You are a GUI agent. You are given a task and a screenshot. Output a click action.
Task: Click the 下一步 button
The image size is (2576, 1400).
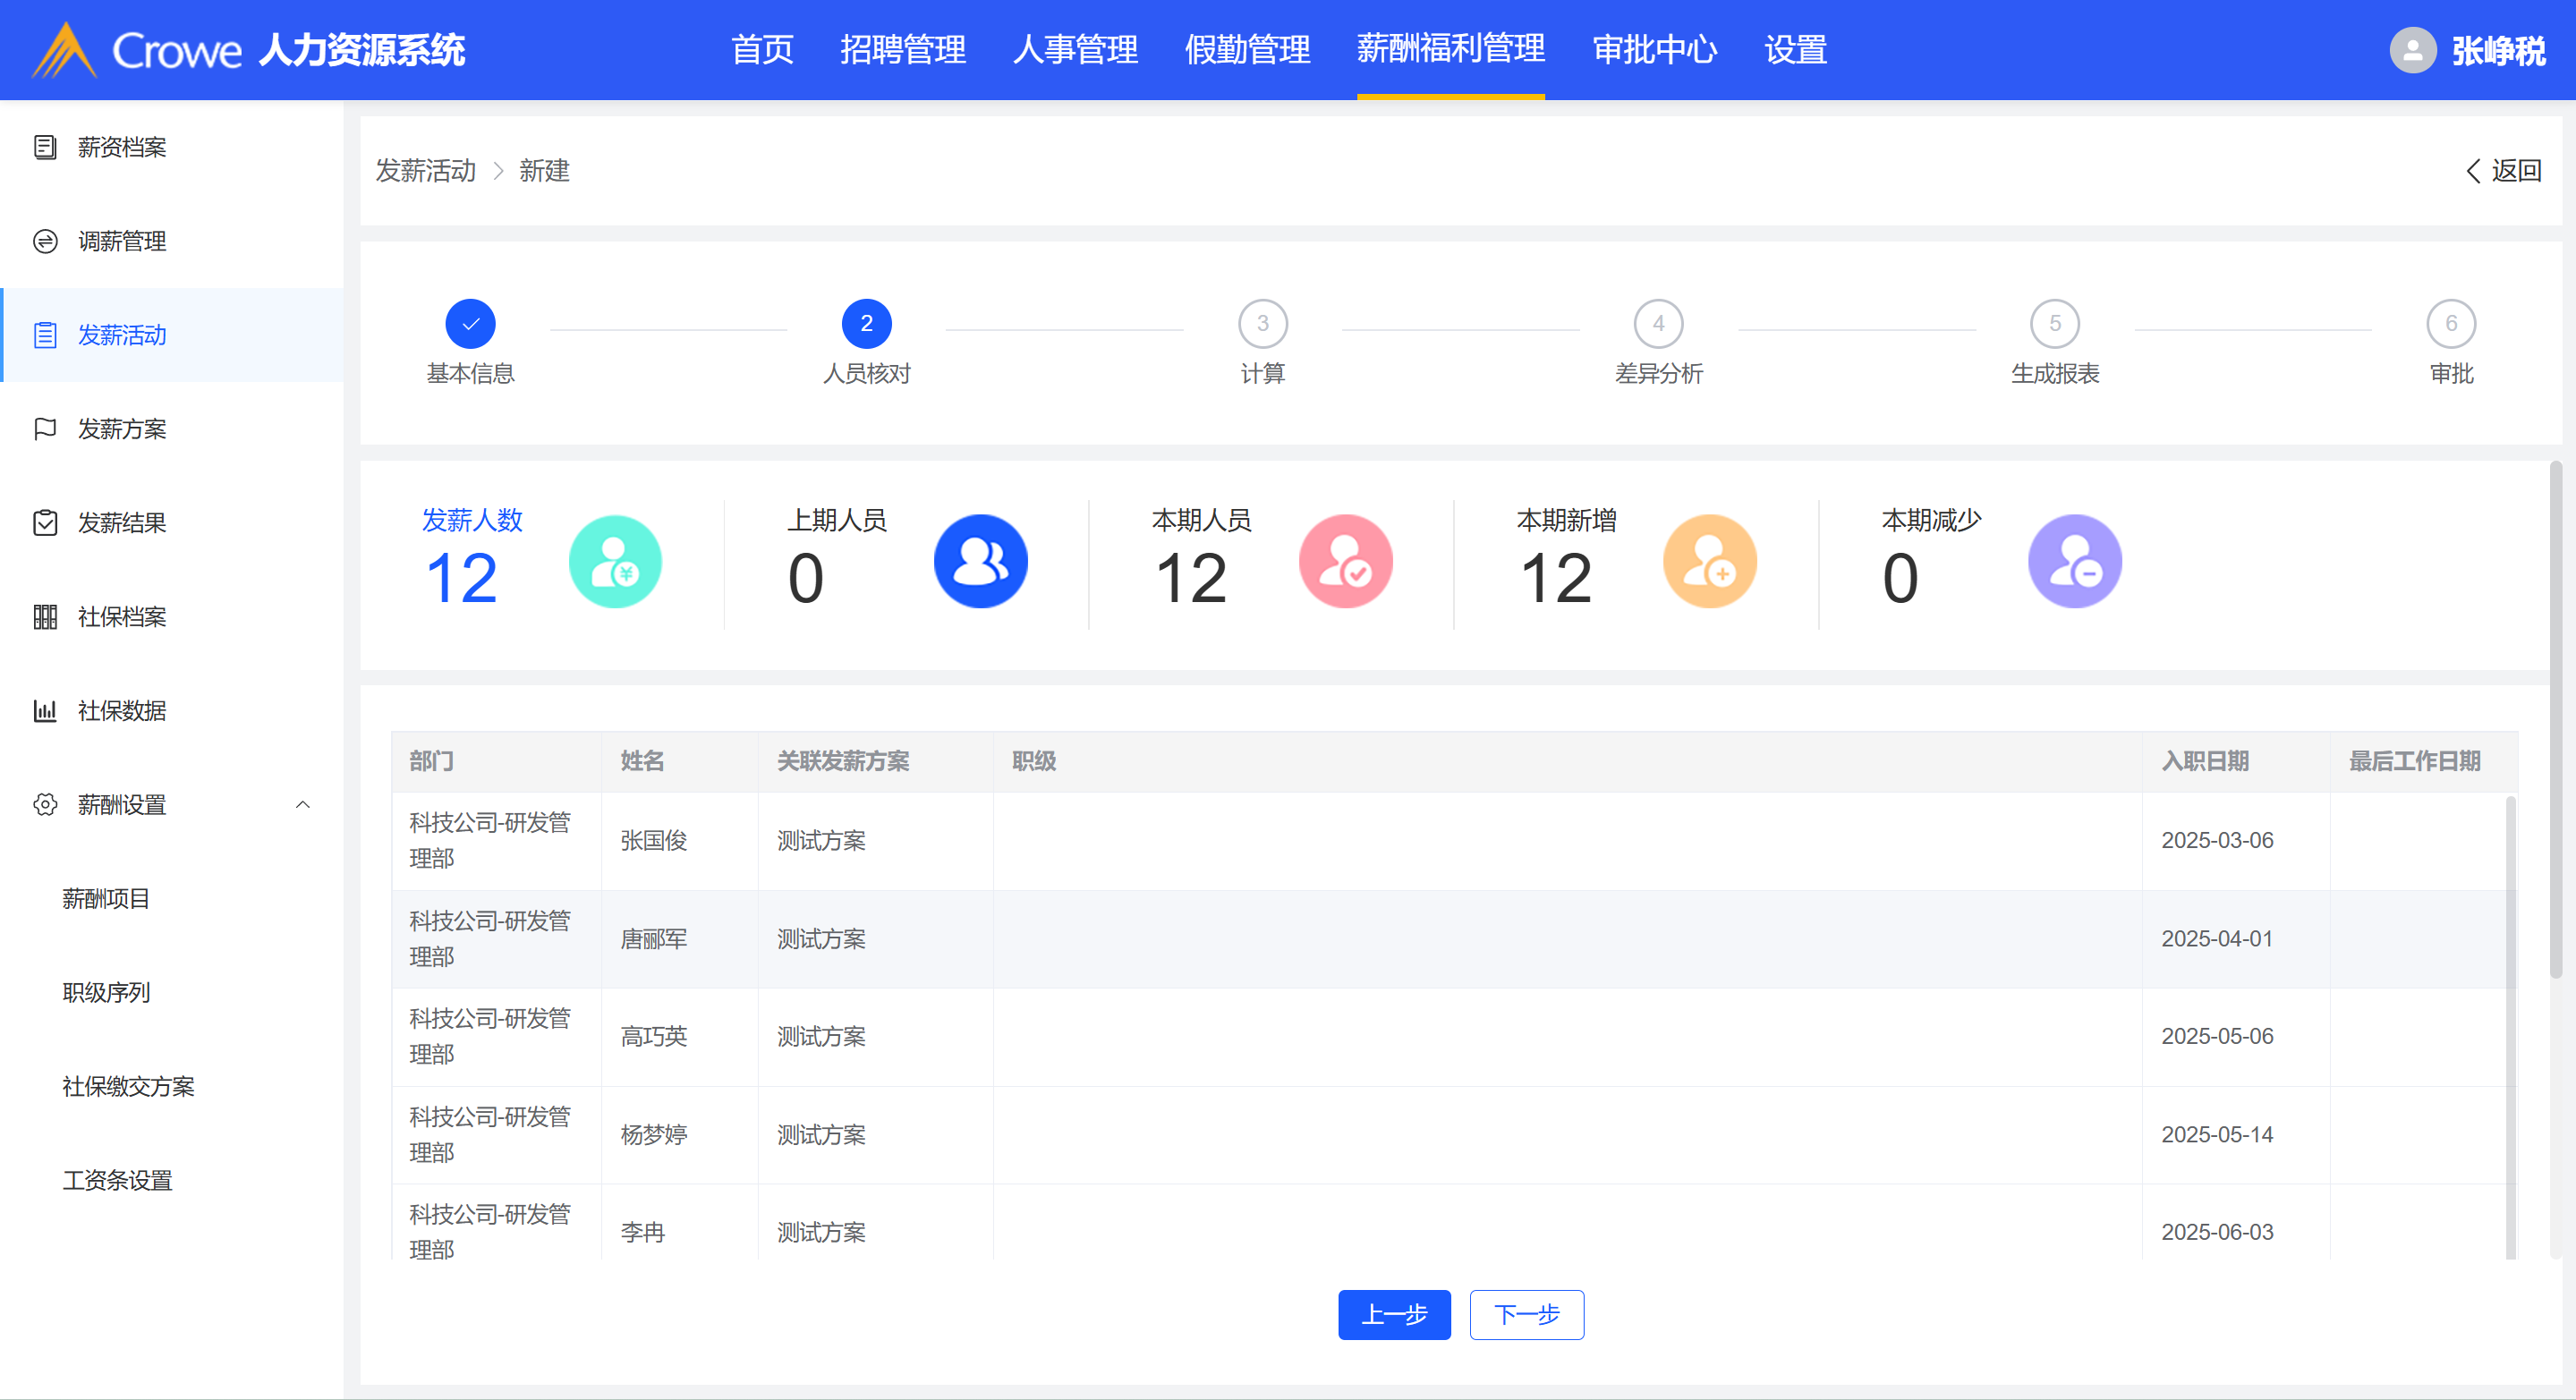1526,1314
